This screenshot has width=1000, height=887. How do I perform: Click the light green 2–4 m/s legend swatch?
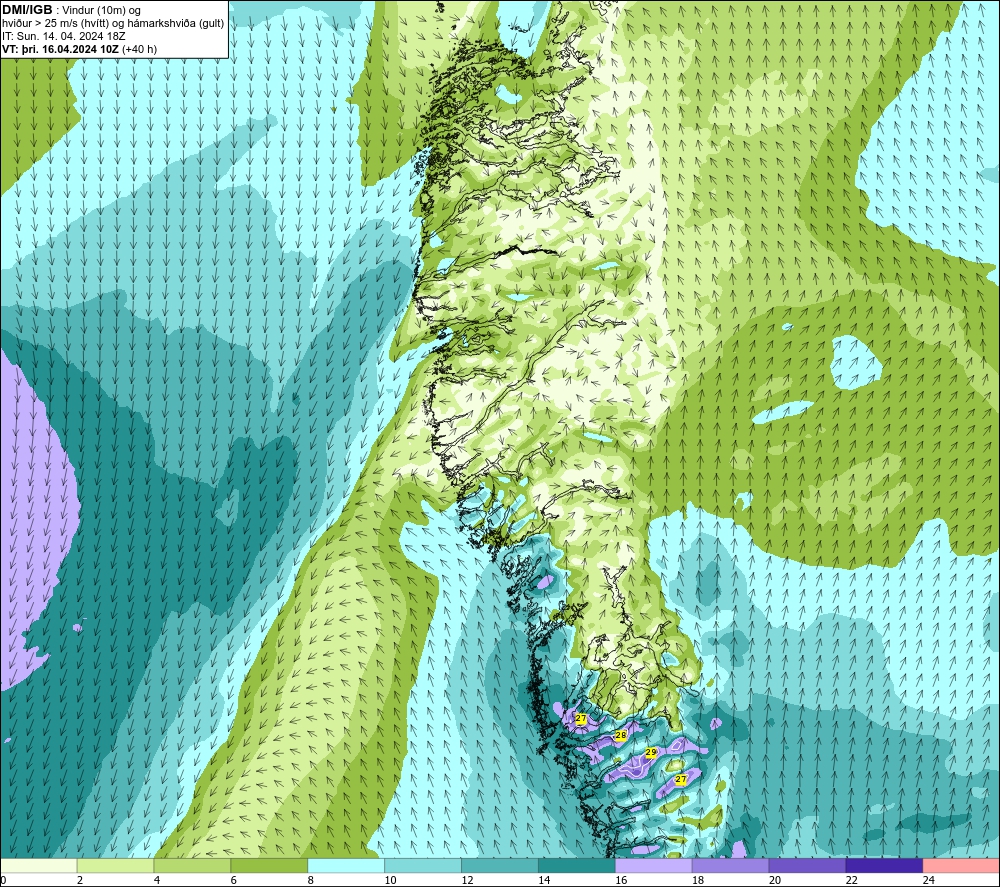pos(115,865)
